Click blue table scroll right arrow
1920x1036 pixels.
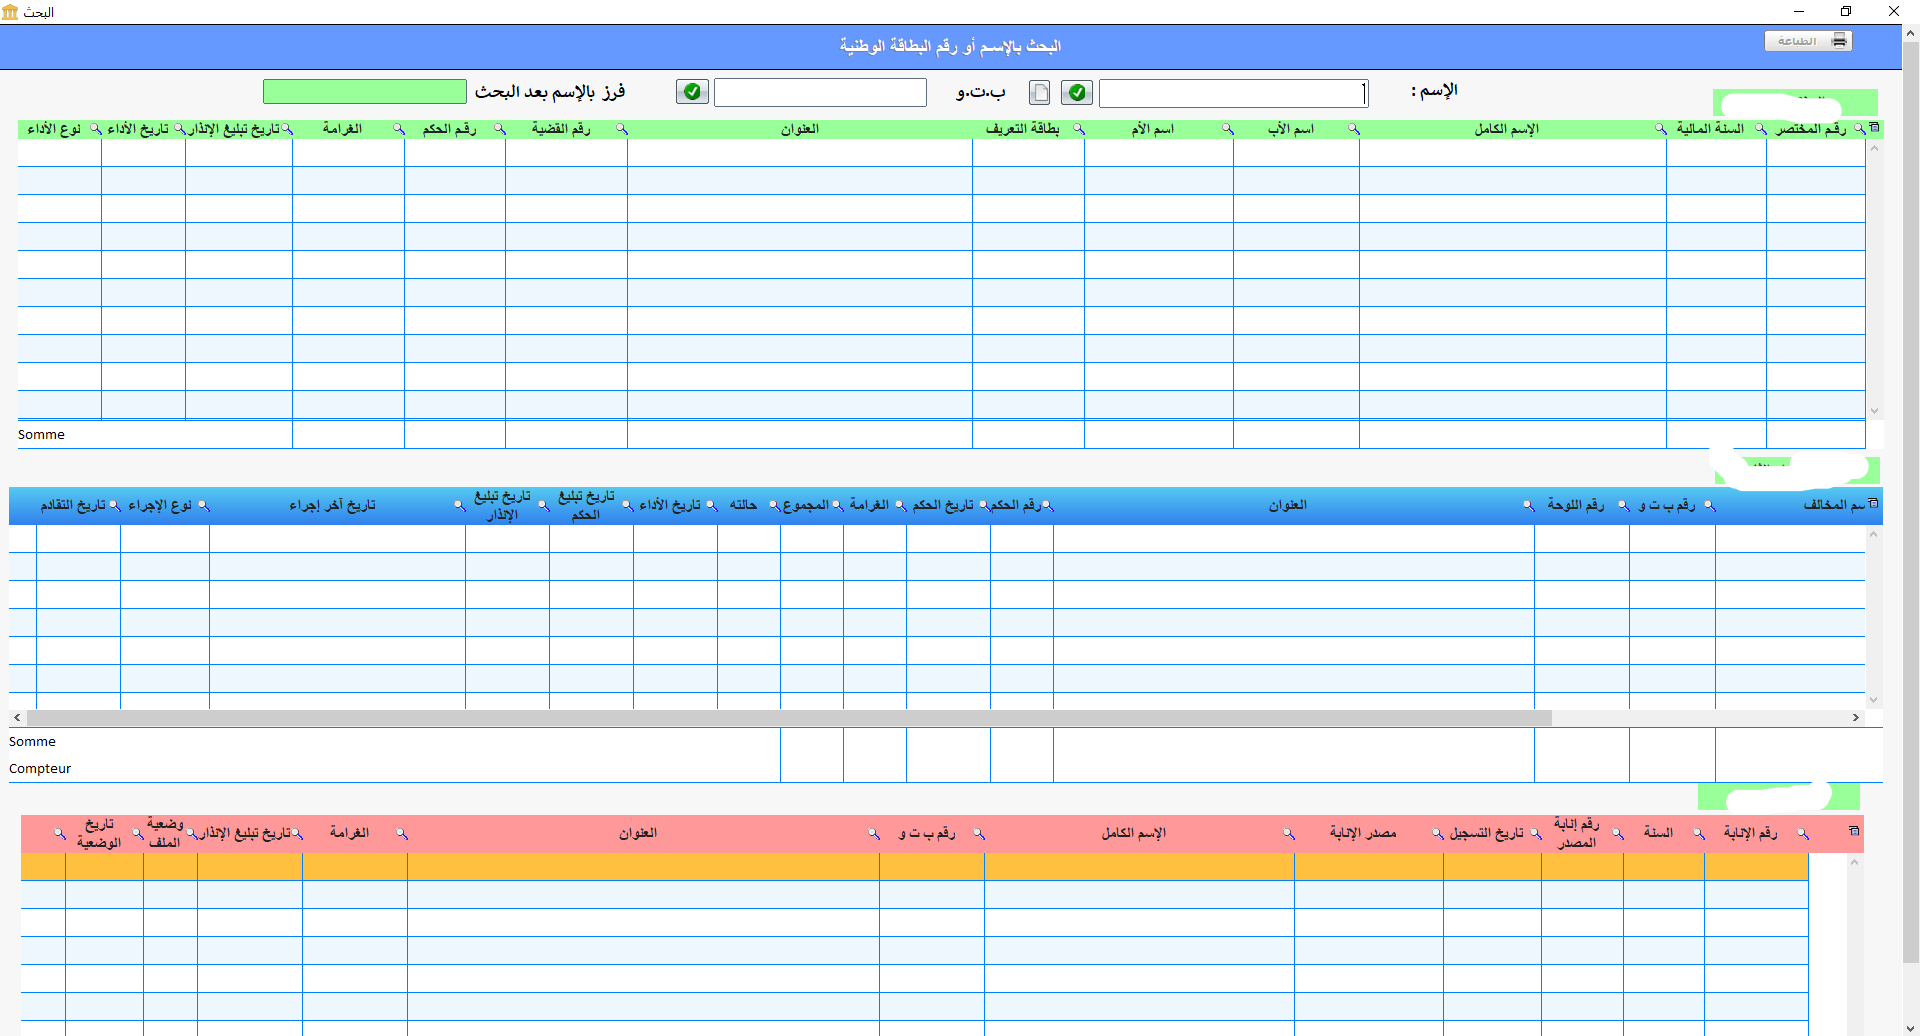click(x=1856, y=718)
